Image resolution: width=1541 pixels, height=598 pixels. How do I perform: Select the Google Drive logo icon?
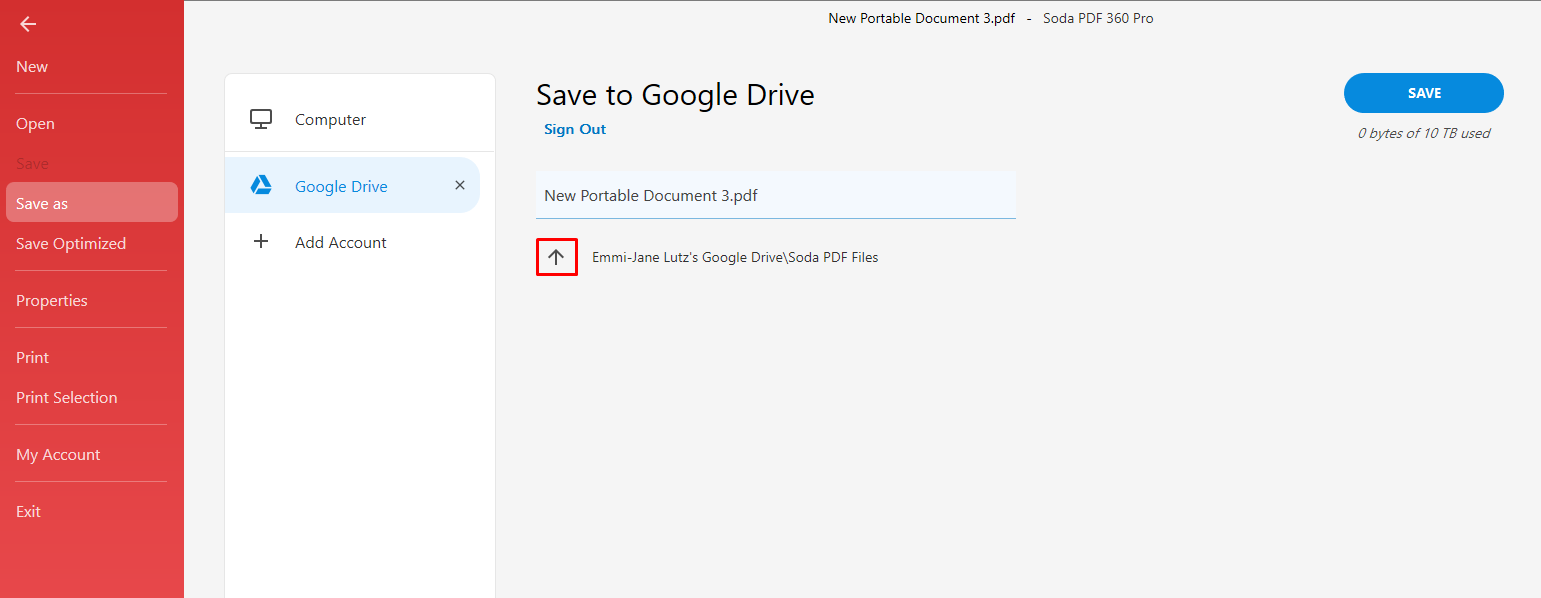pos(261,185)
